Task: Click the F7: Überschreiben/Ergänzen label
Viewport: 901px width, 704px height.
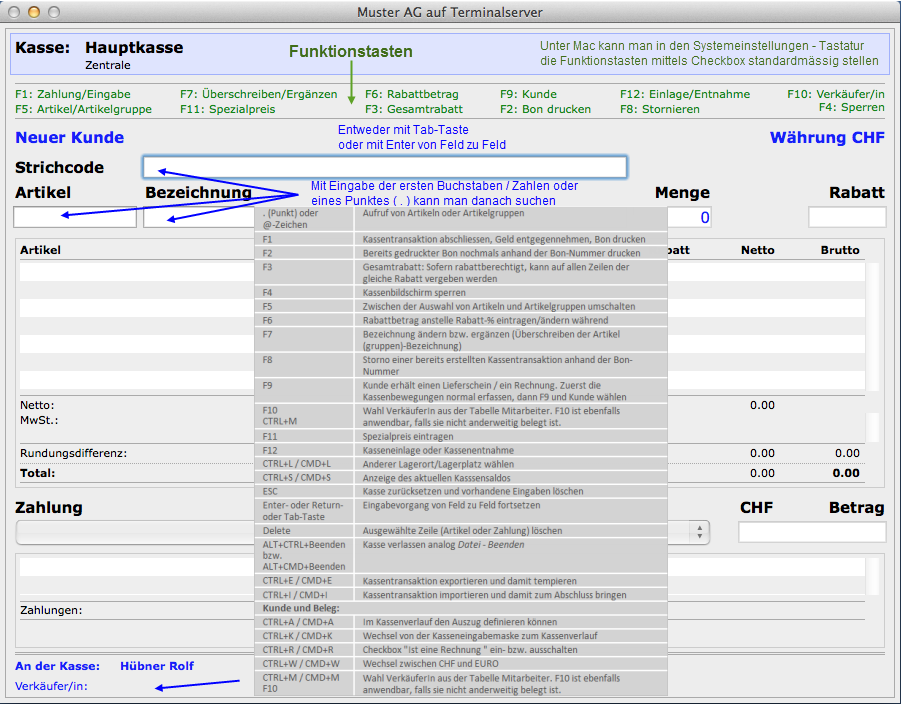Action: (259, 95)
